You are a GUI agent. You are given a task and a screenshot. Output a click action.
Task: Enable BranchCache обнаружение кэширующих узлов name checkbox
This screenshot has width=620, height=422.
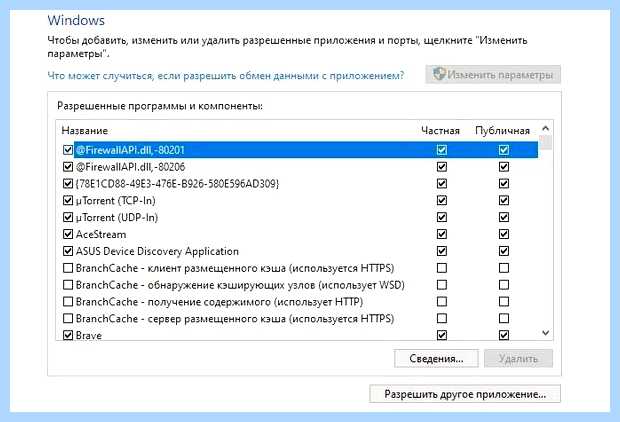[68, 285]
